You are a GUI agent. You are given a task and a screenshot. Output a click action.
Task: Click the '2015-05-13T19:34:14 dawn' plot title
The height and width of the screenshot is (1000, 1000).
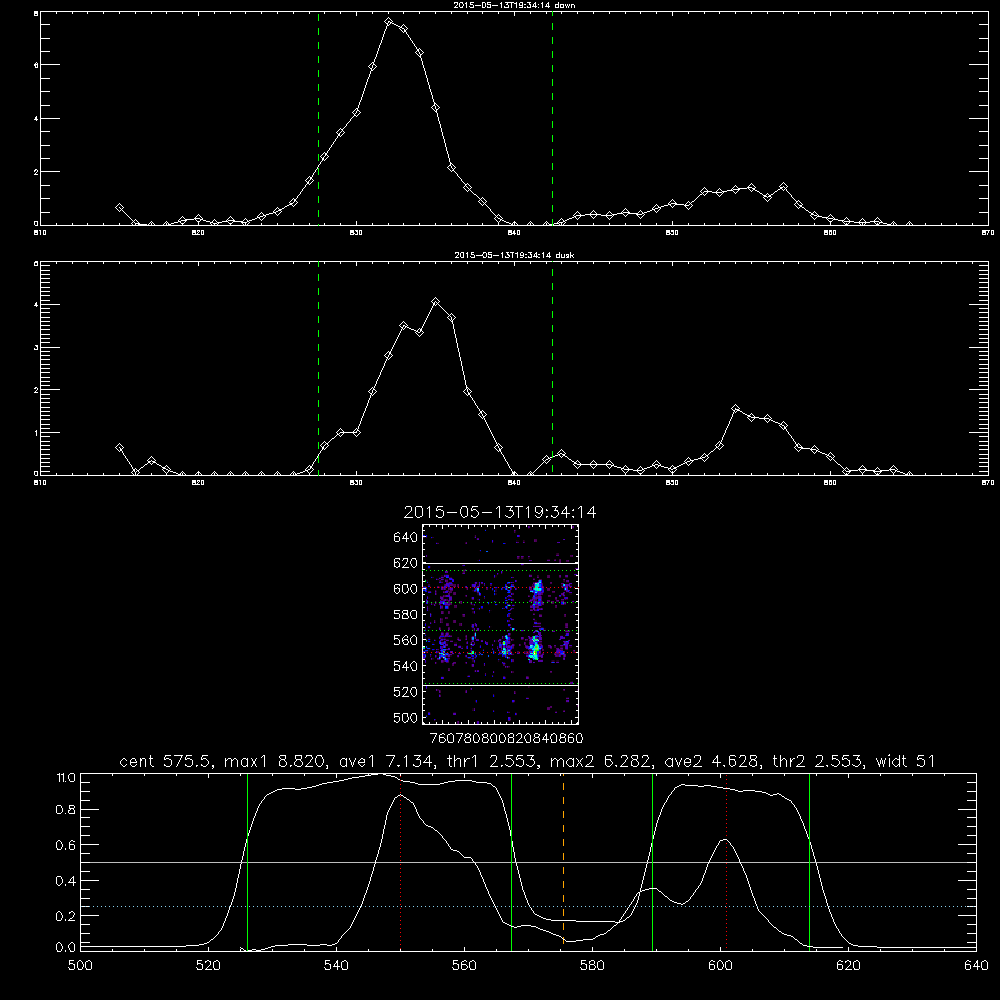[514, 5]
